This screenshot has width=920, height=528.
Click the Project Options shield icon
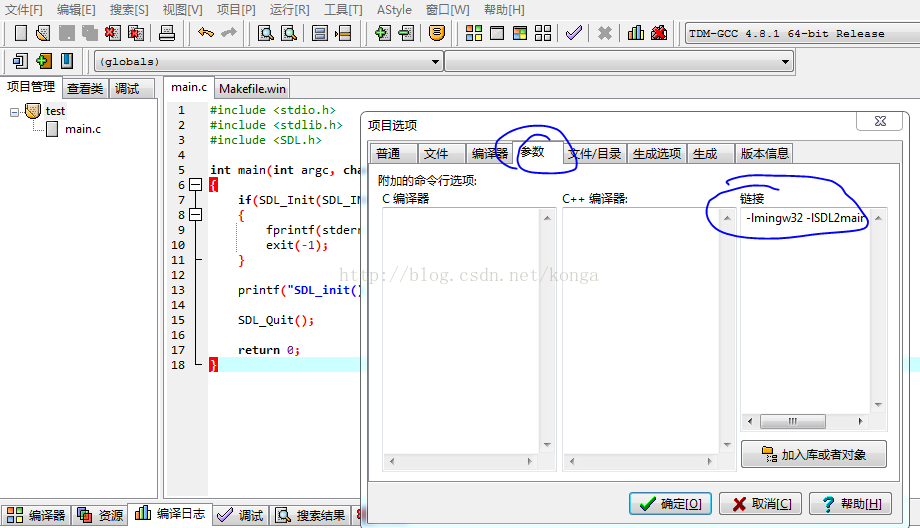[437, 33]
